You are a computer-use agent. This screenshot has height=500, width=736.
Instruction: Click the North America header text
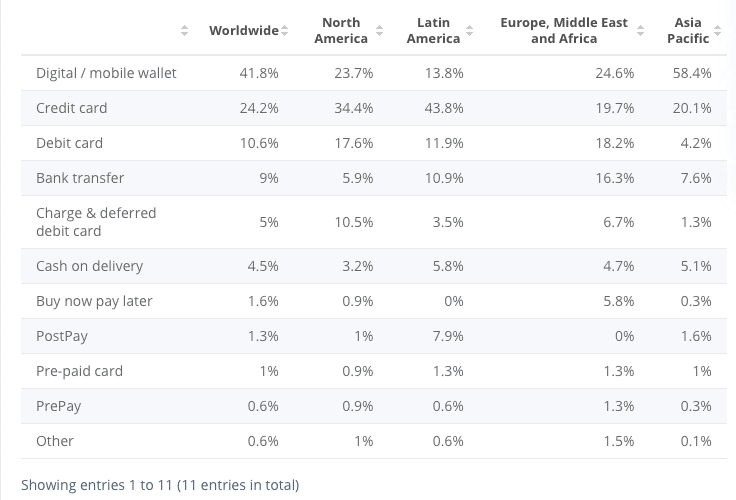tap(341, 31)
